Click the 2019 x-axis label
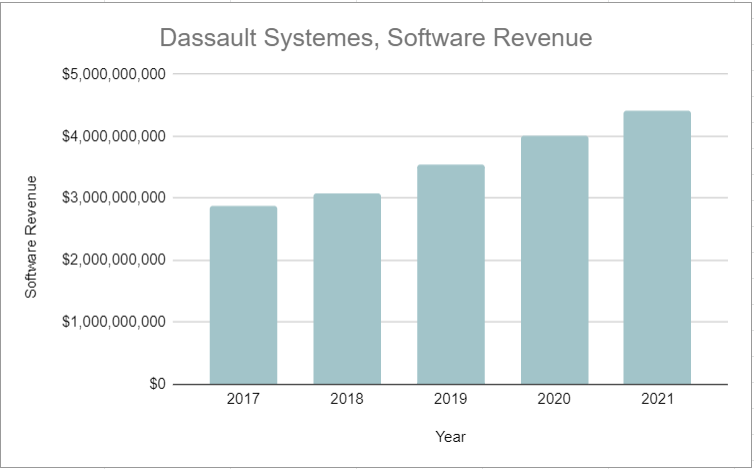Viewport: 754px width, 469px height. (x=451, y=399)
